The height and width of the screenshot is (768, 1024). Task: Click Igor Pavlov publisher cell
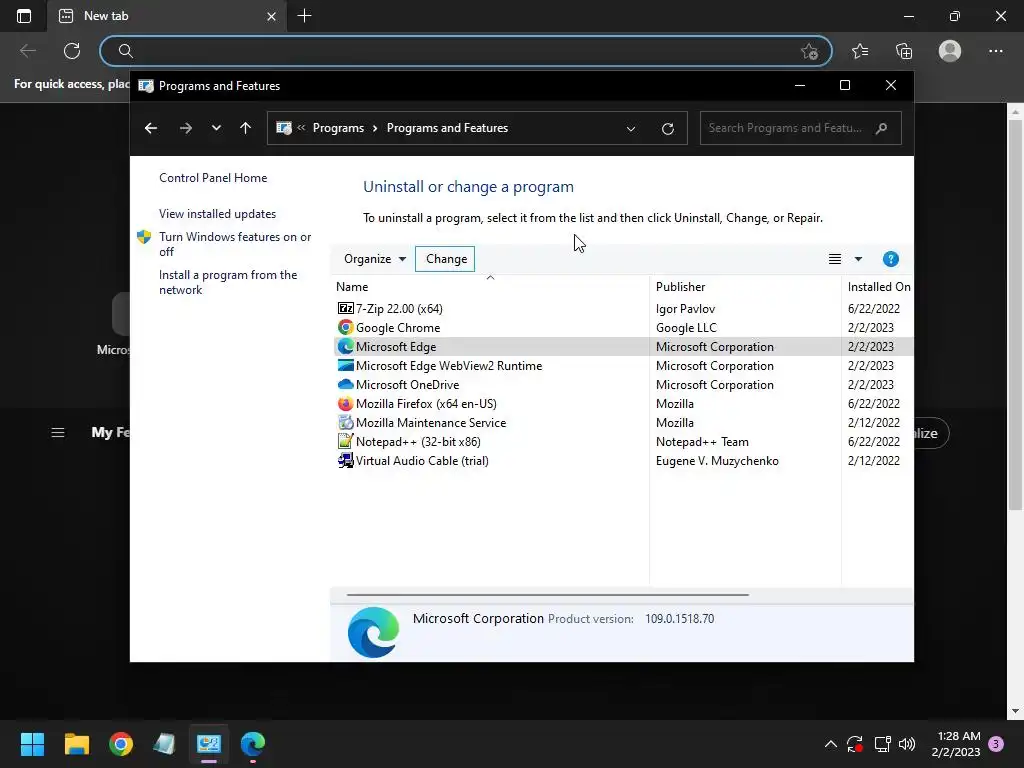pos(685,308)
